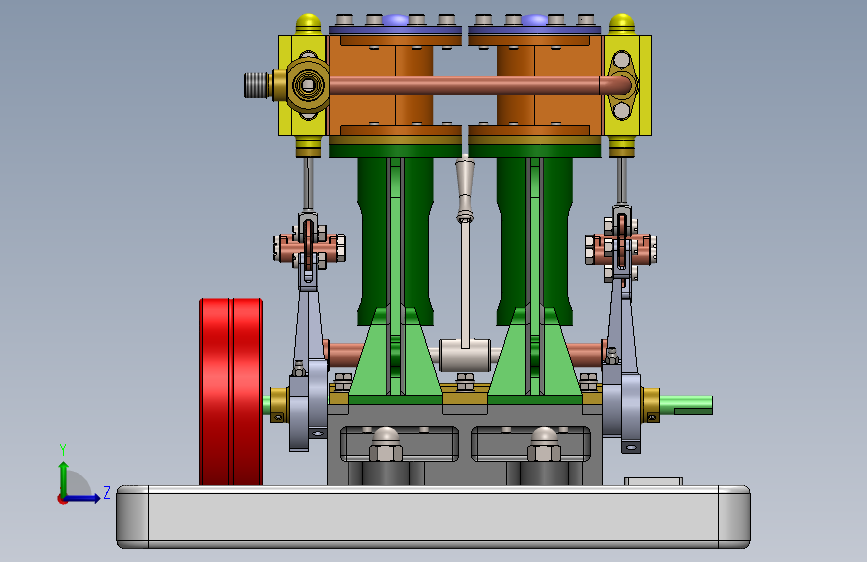Select the thin vertical rod at center
Viewport: 867px width, 562px height.
coord(465,285)
